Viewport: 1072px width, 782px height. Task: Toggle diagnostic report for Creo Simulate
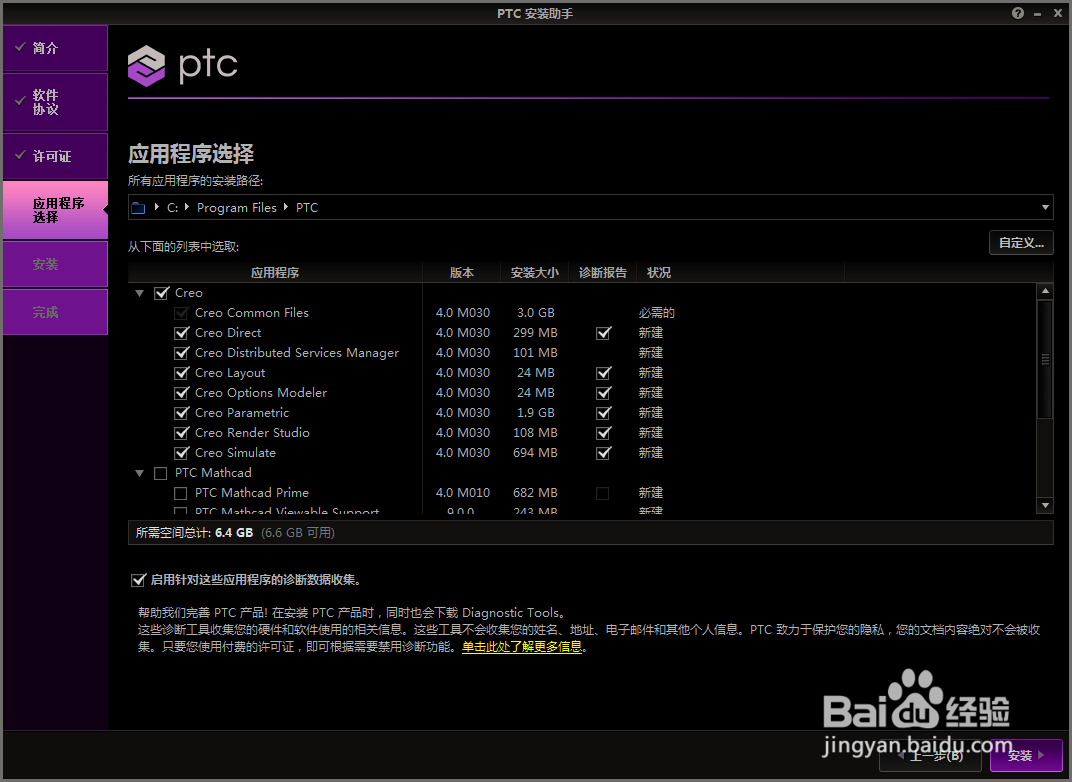coord(603,453)
